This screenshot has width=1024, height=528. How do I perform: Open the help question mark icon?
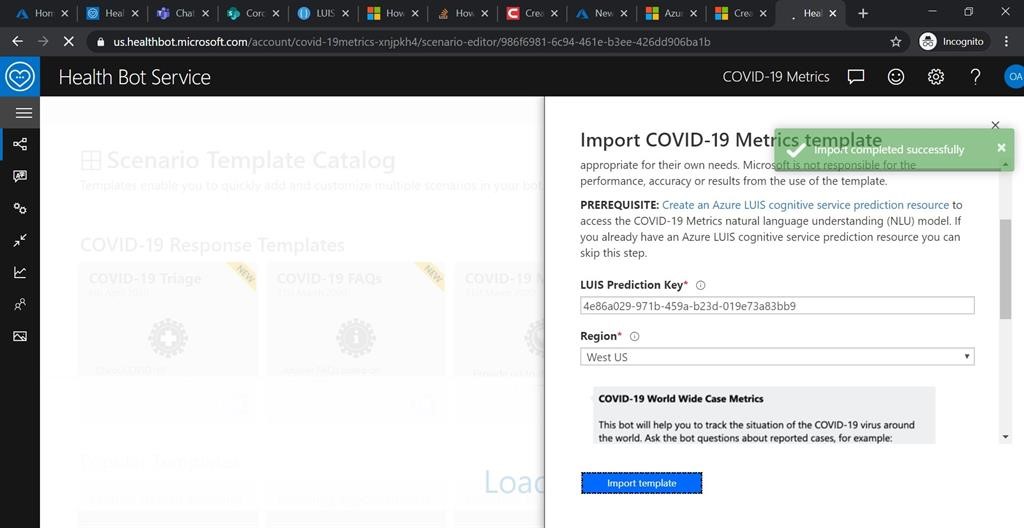click(976, 77)
